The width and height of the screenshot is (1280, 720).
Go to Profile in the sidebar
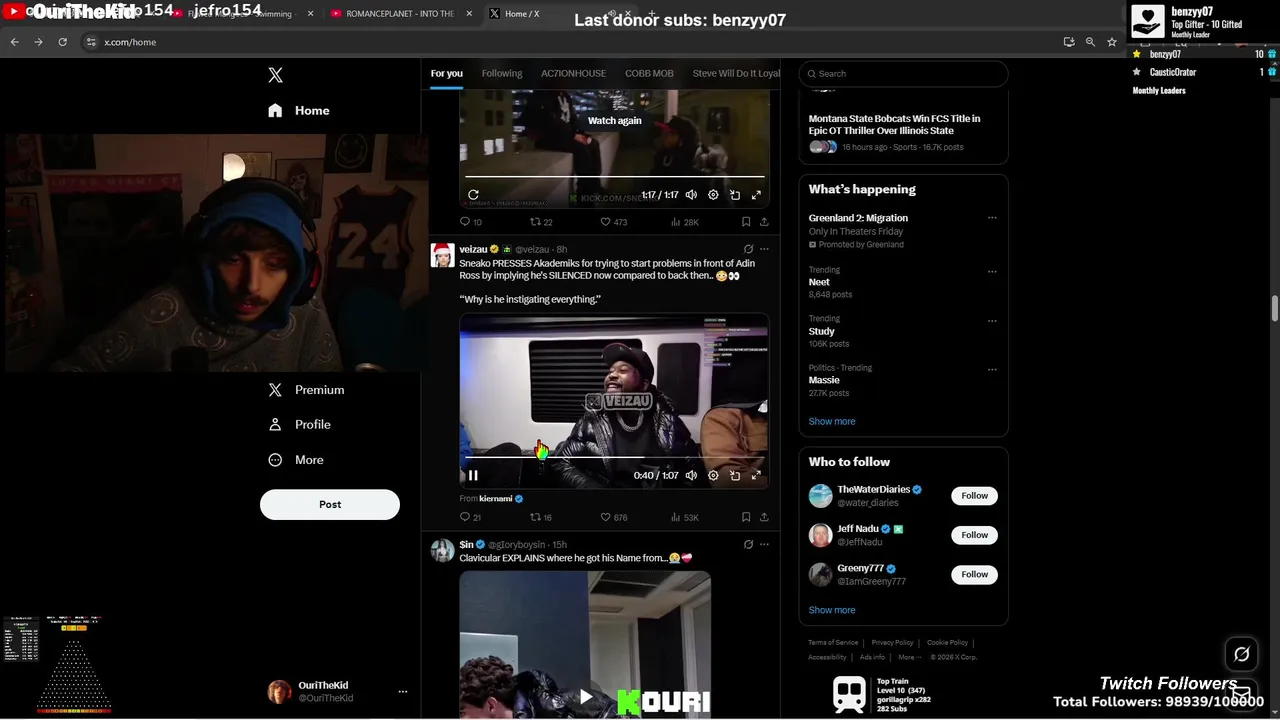299,424
